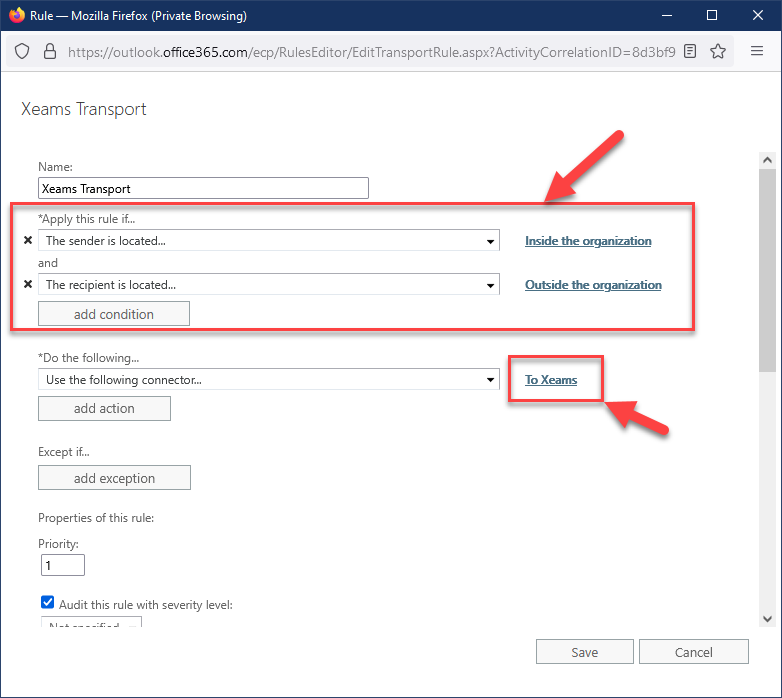The image size is (782, 698).
Task: Open 'Use the following connector...' dropdown
Action: 269,379
